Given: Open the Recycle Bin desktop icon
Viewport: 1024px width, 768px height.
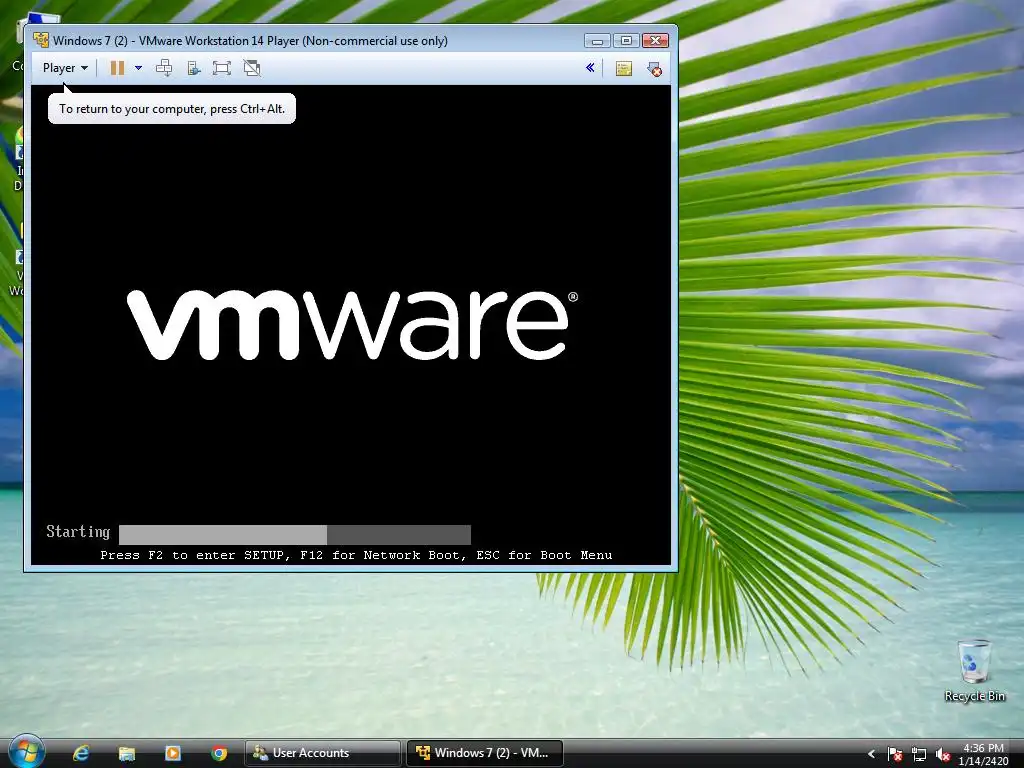Looking at the screenshot, I should pos(974,671).
